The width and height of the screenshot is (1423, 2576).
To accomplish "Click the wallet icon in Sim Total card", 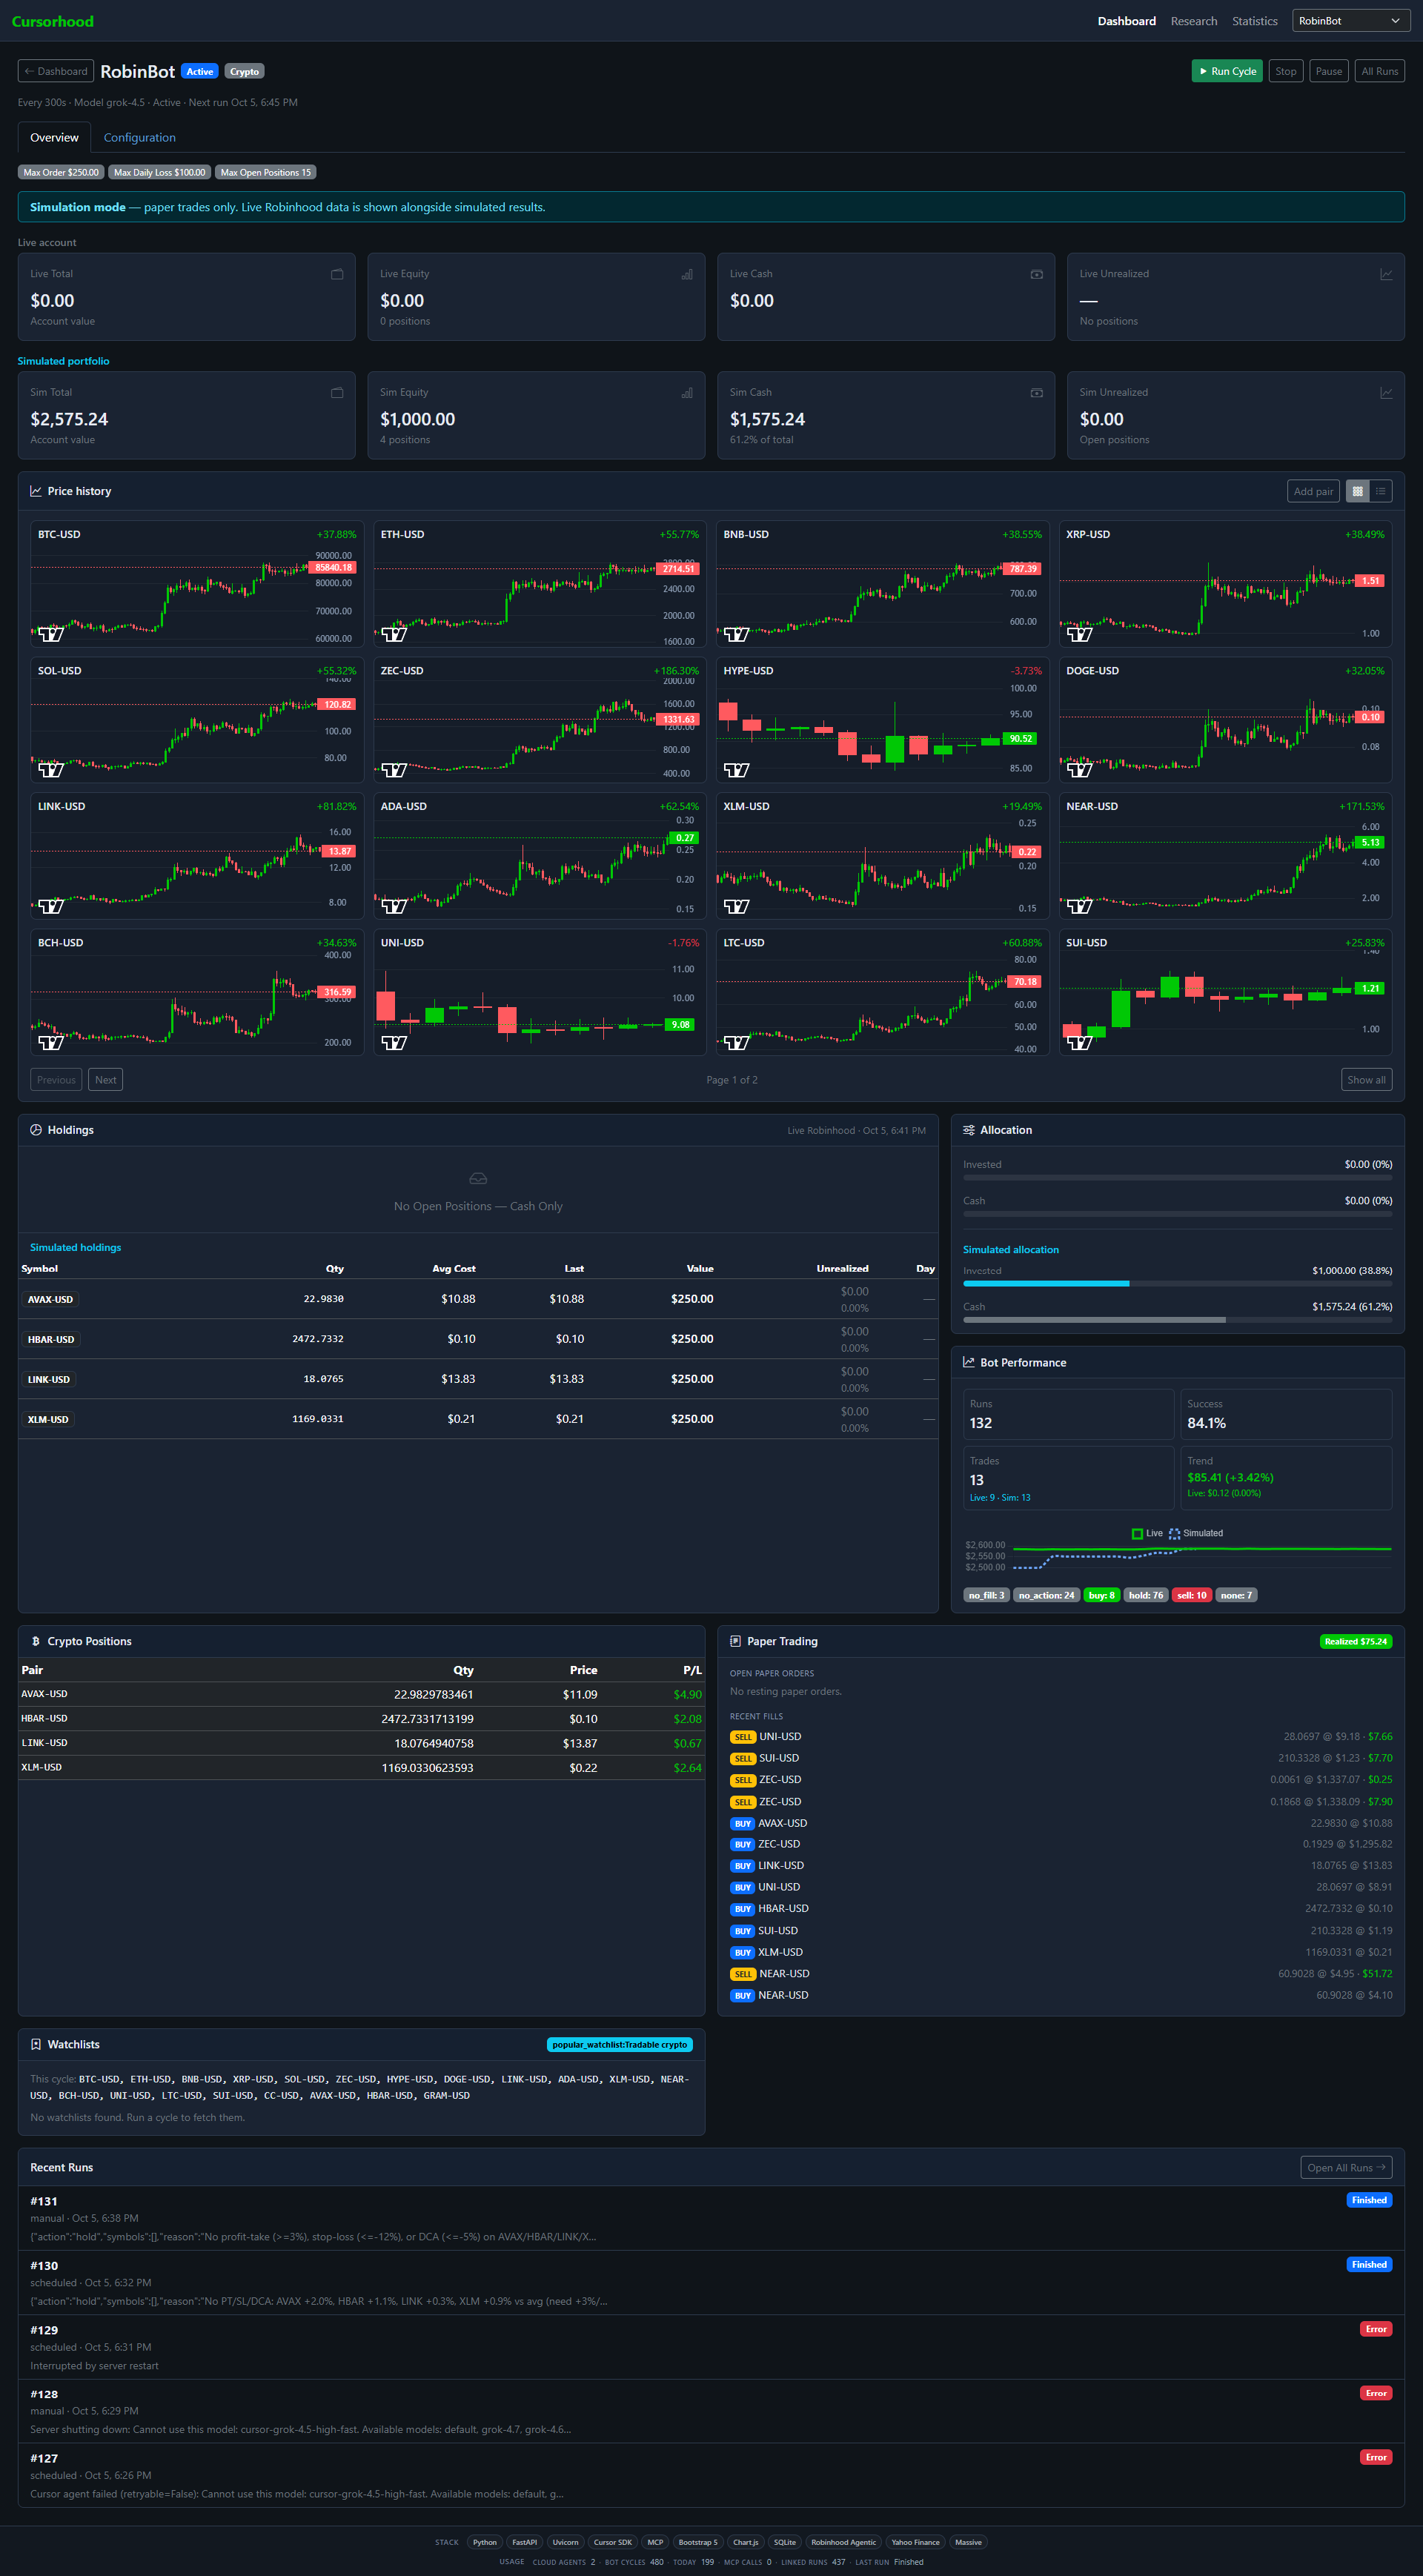I will (337, 393).
